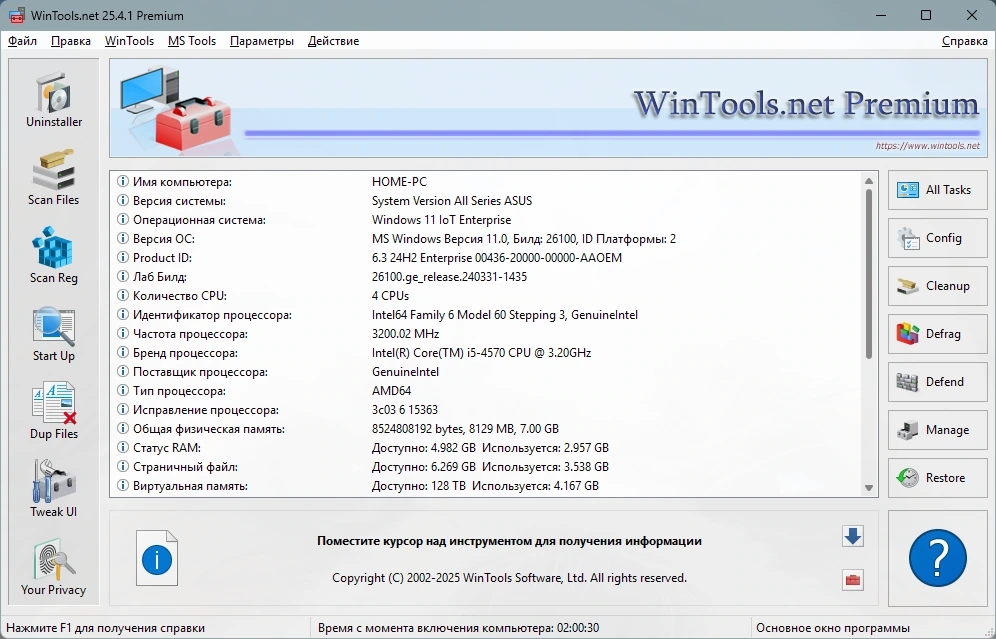The width and height of the screenshot is (996, 639).
Task: Click the info icon beside Исправление процессора
Action: pos(123,410)
